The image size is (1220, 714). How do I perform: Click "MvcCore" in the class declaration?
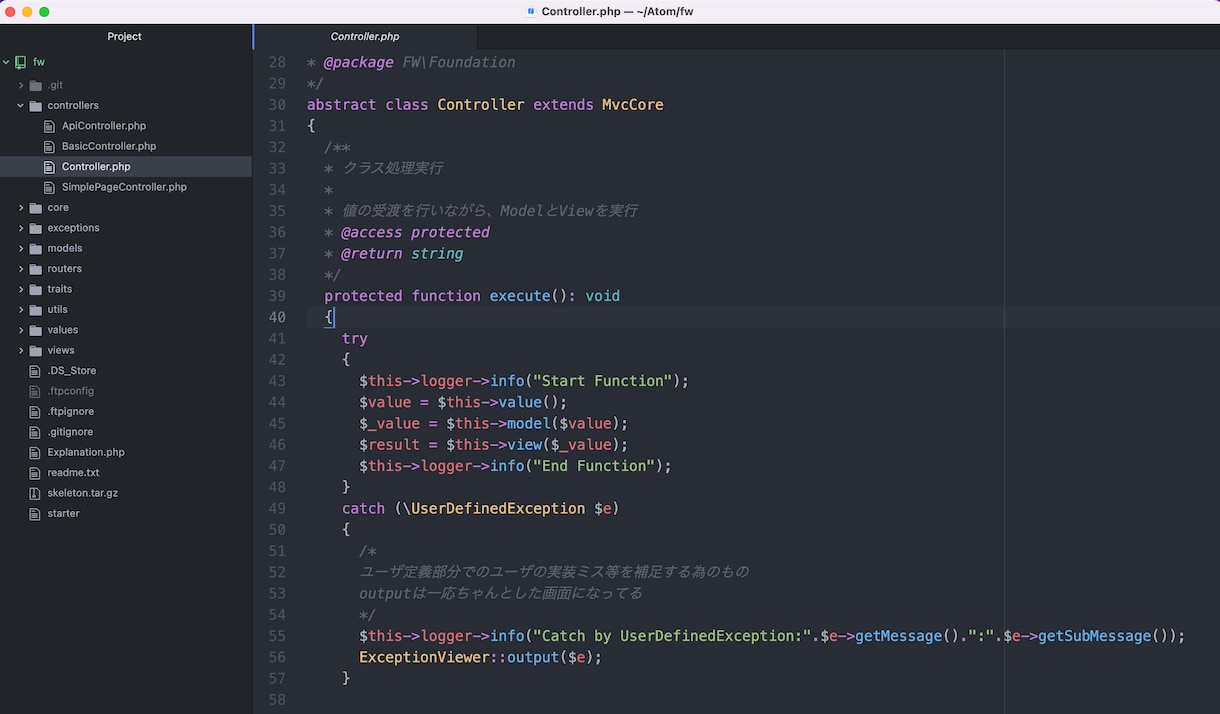pos(633,104)
